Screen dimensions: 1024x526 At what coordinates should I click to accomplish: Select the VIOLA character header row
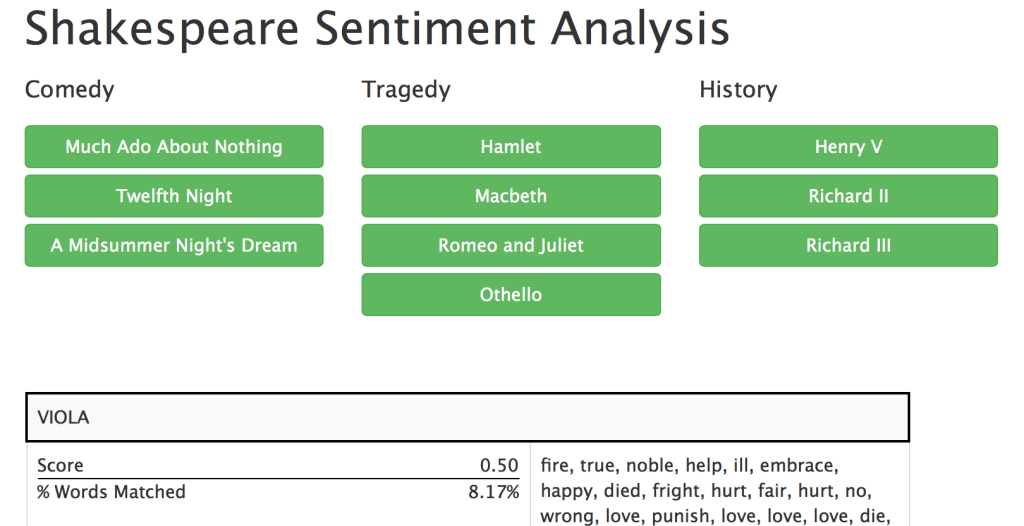(x=468, y=417)
